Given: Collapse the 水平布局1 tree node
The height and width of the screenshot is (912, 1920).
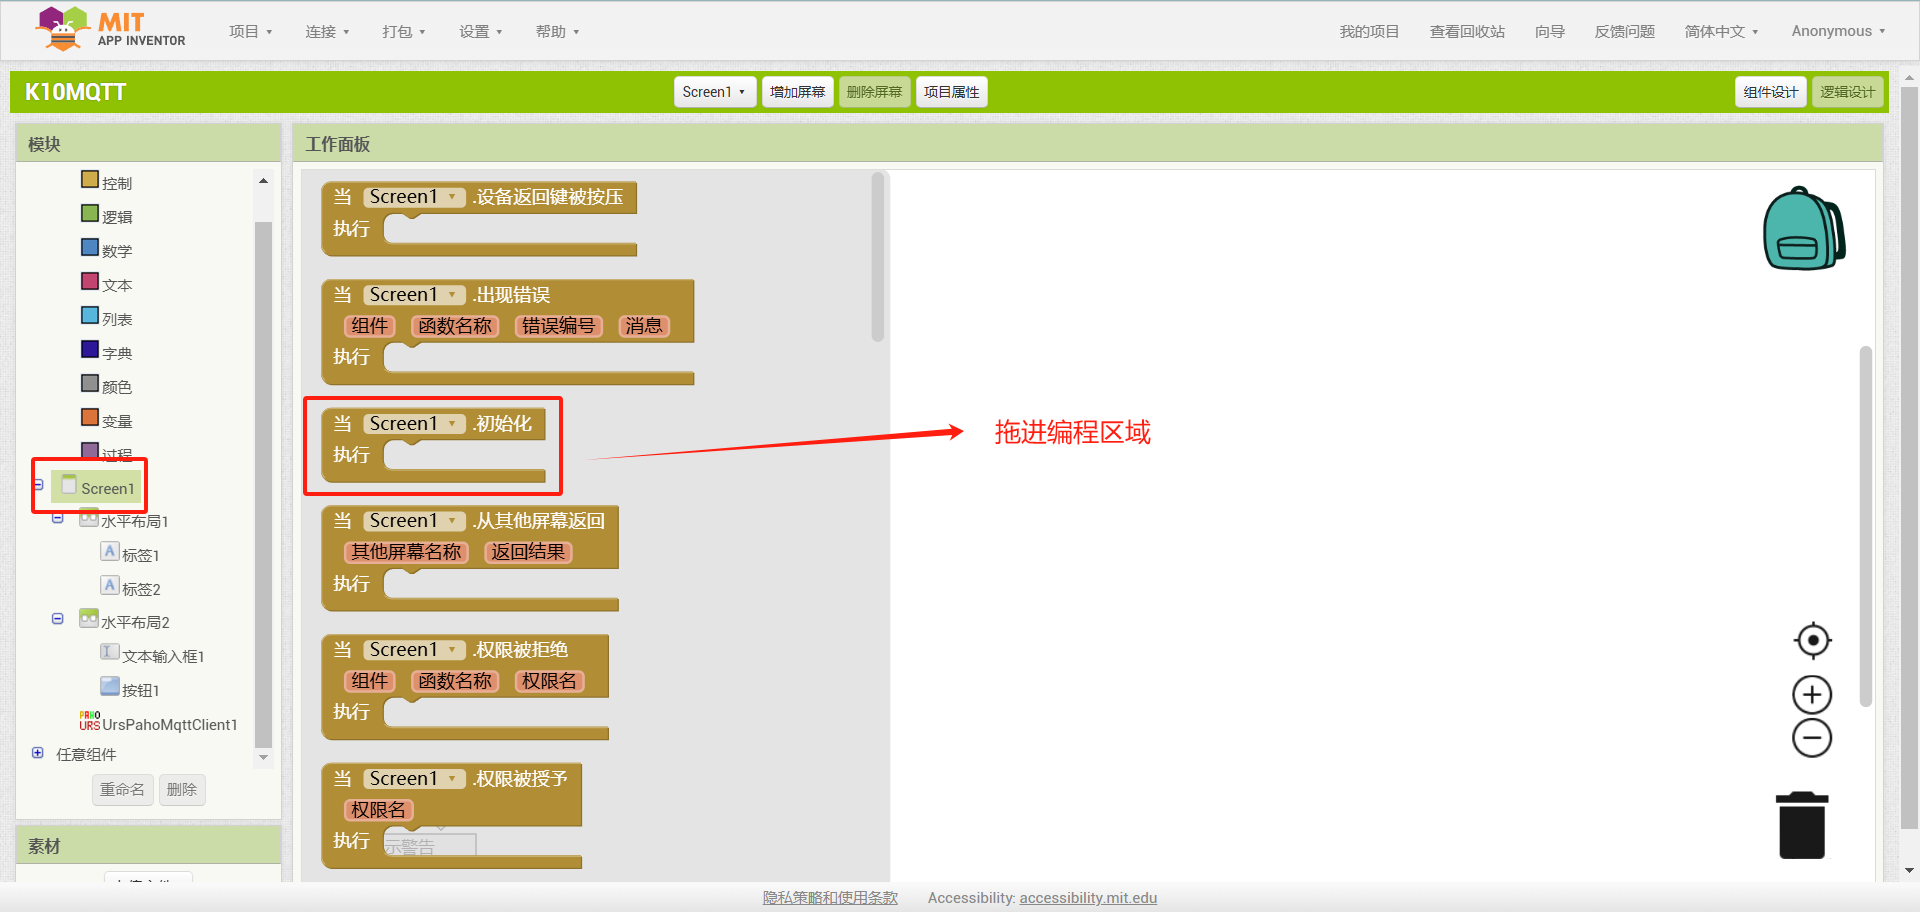Looking at the screenshot, I should pos(58,518).
